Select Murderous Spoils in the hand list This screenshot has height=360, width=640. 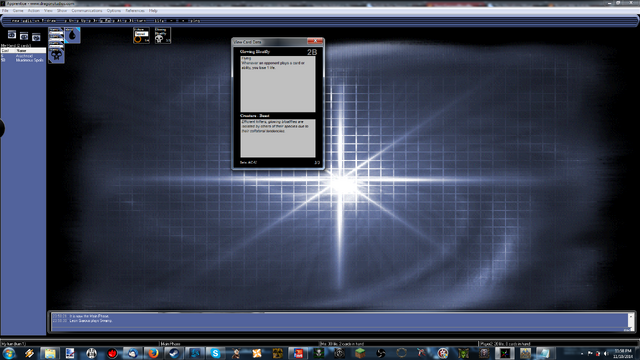coord(23,60)
